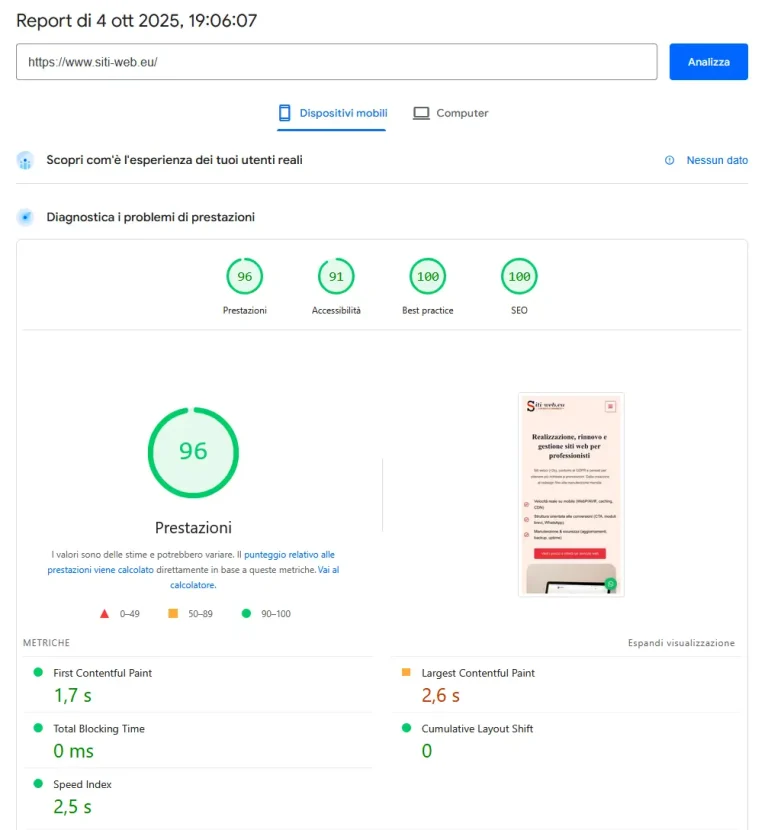Expand metrics with Espandi visualizzazione
Viewport: 768px width, 830px height.
681,643
